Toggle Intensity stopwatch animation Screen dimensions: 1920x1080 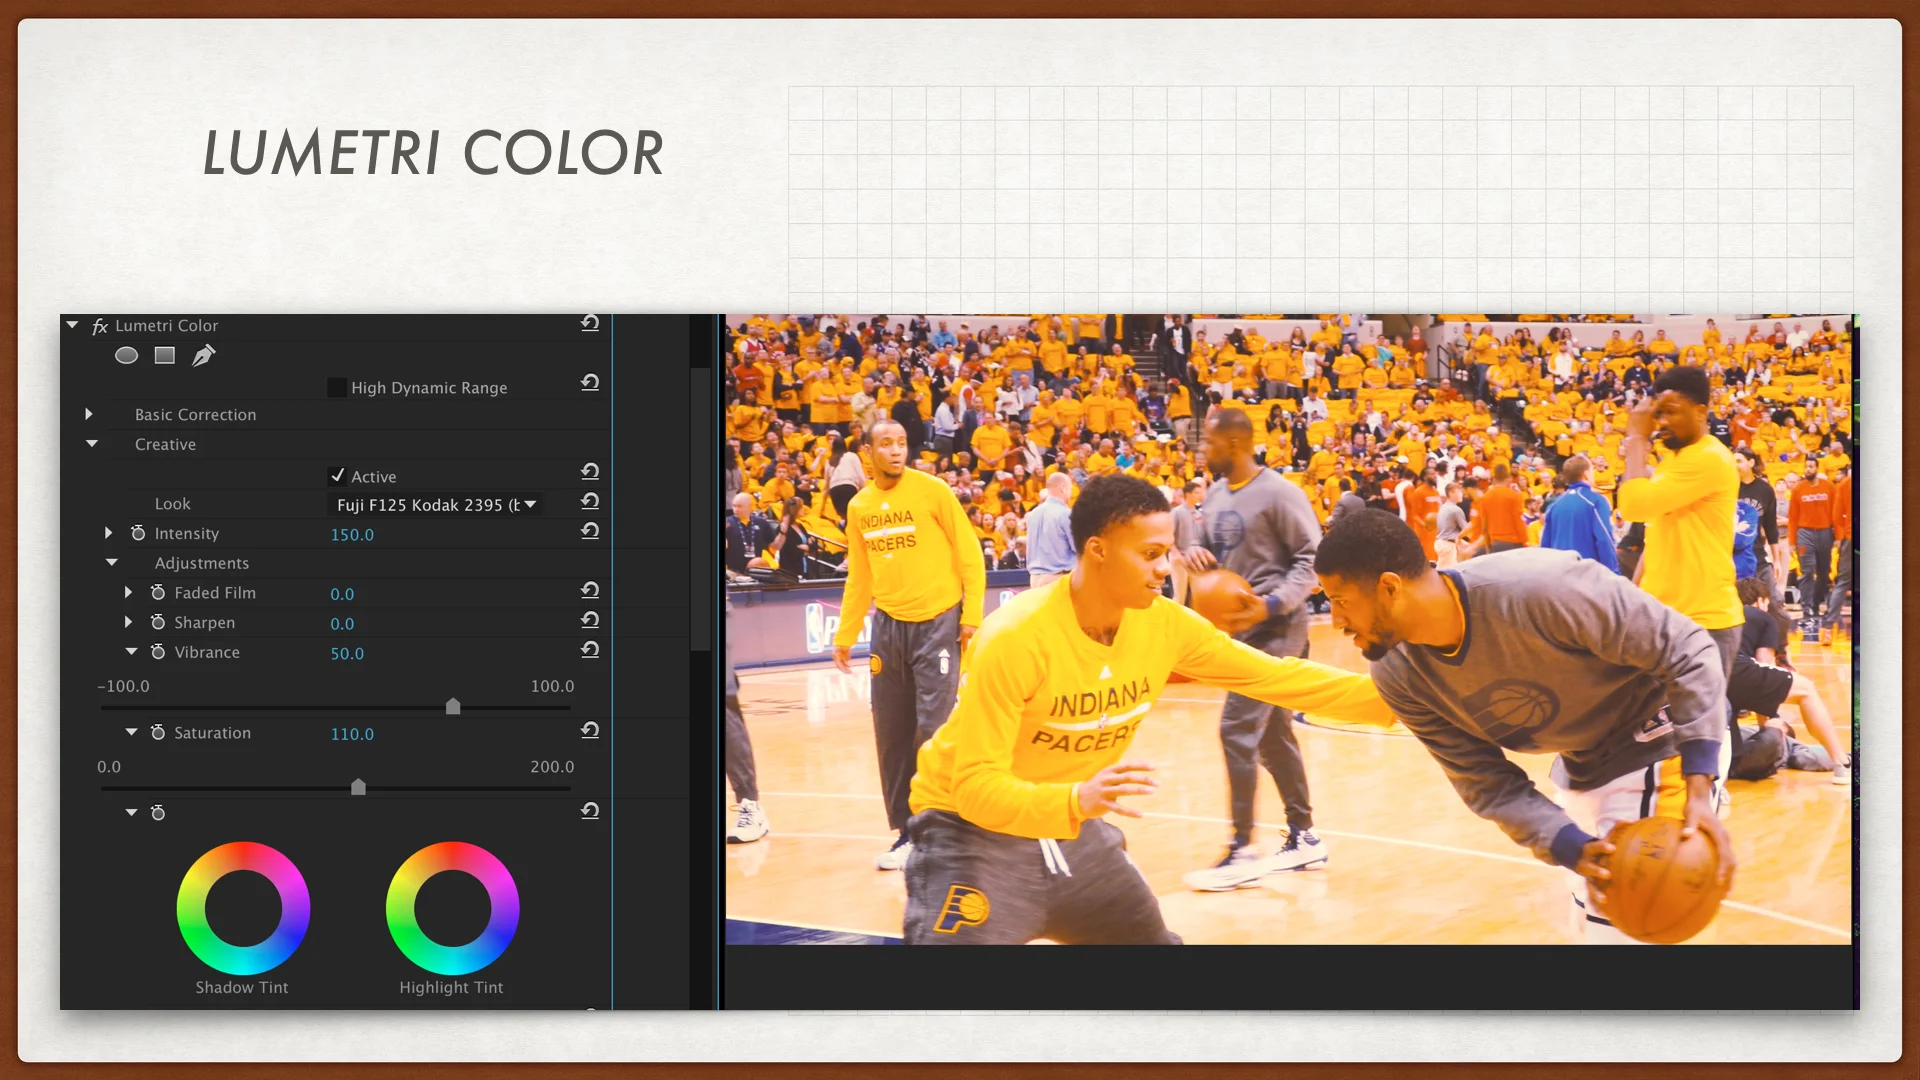(x=138, y=533)
